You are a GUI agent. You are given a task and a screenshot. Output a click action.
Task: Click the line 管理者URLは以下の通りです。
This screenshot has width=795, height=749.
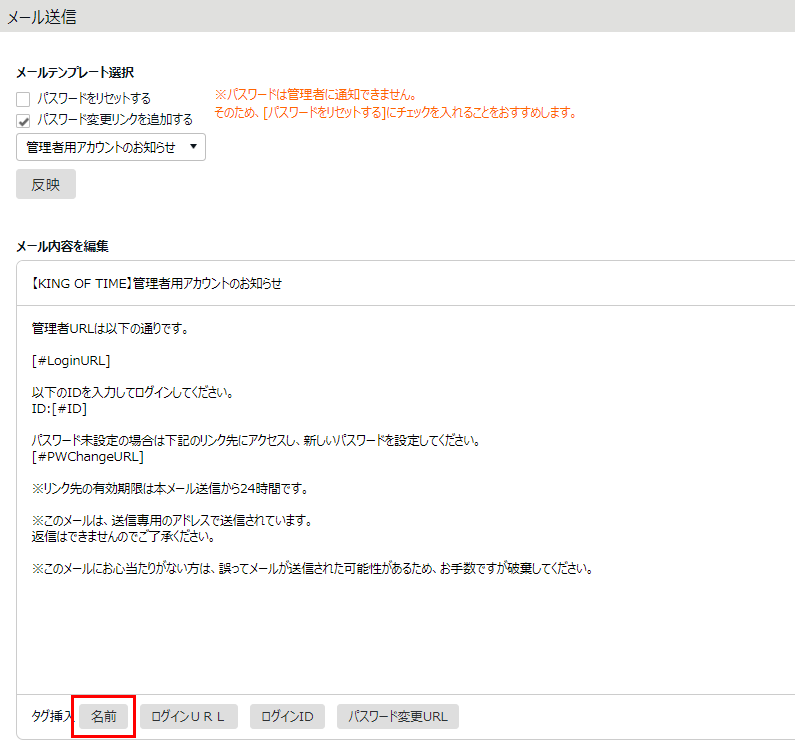click(x=110, y=329)
